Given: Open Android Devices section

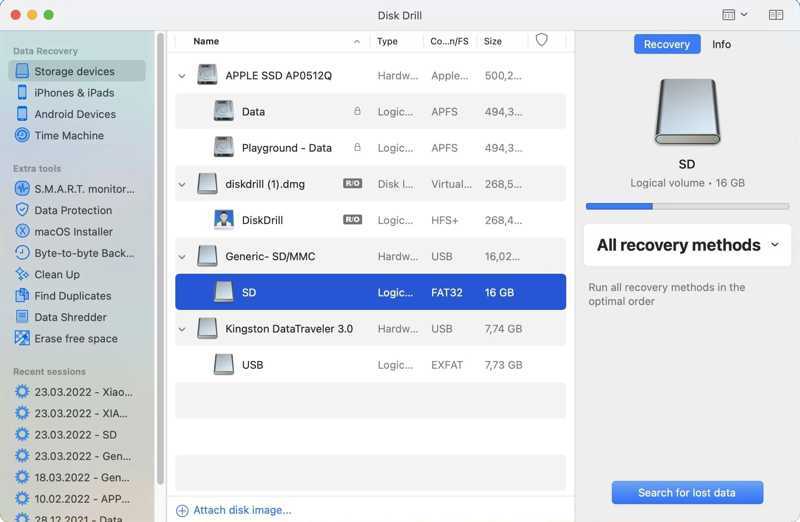Looking at the screenshot, I should point(75,114).
